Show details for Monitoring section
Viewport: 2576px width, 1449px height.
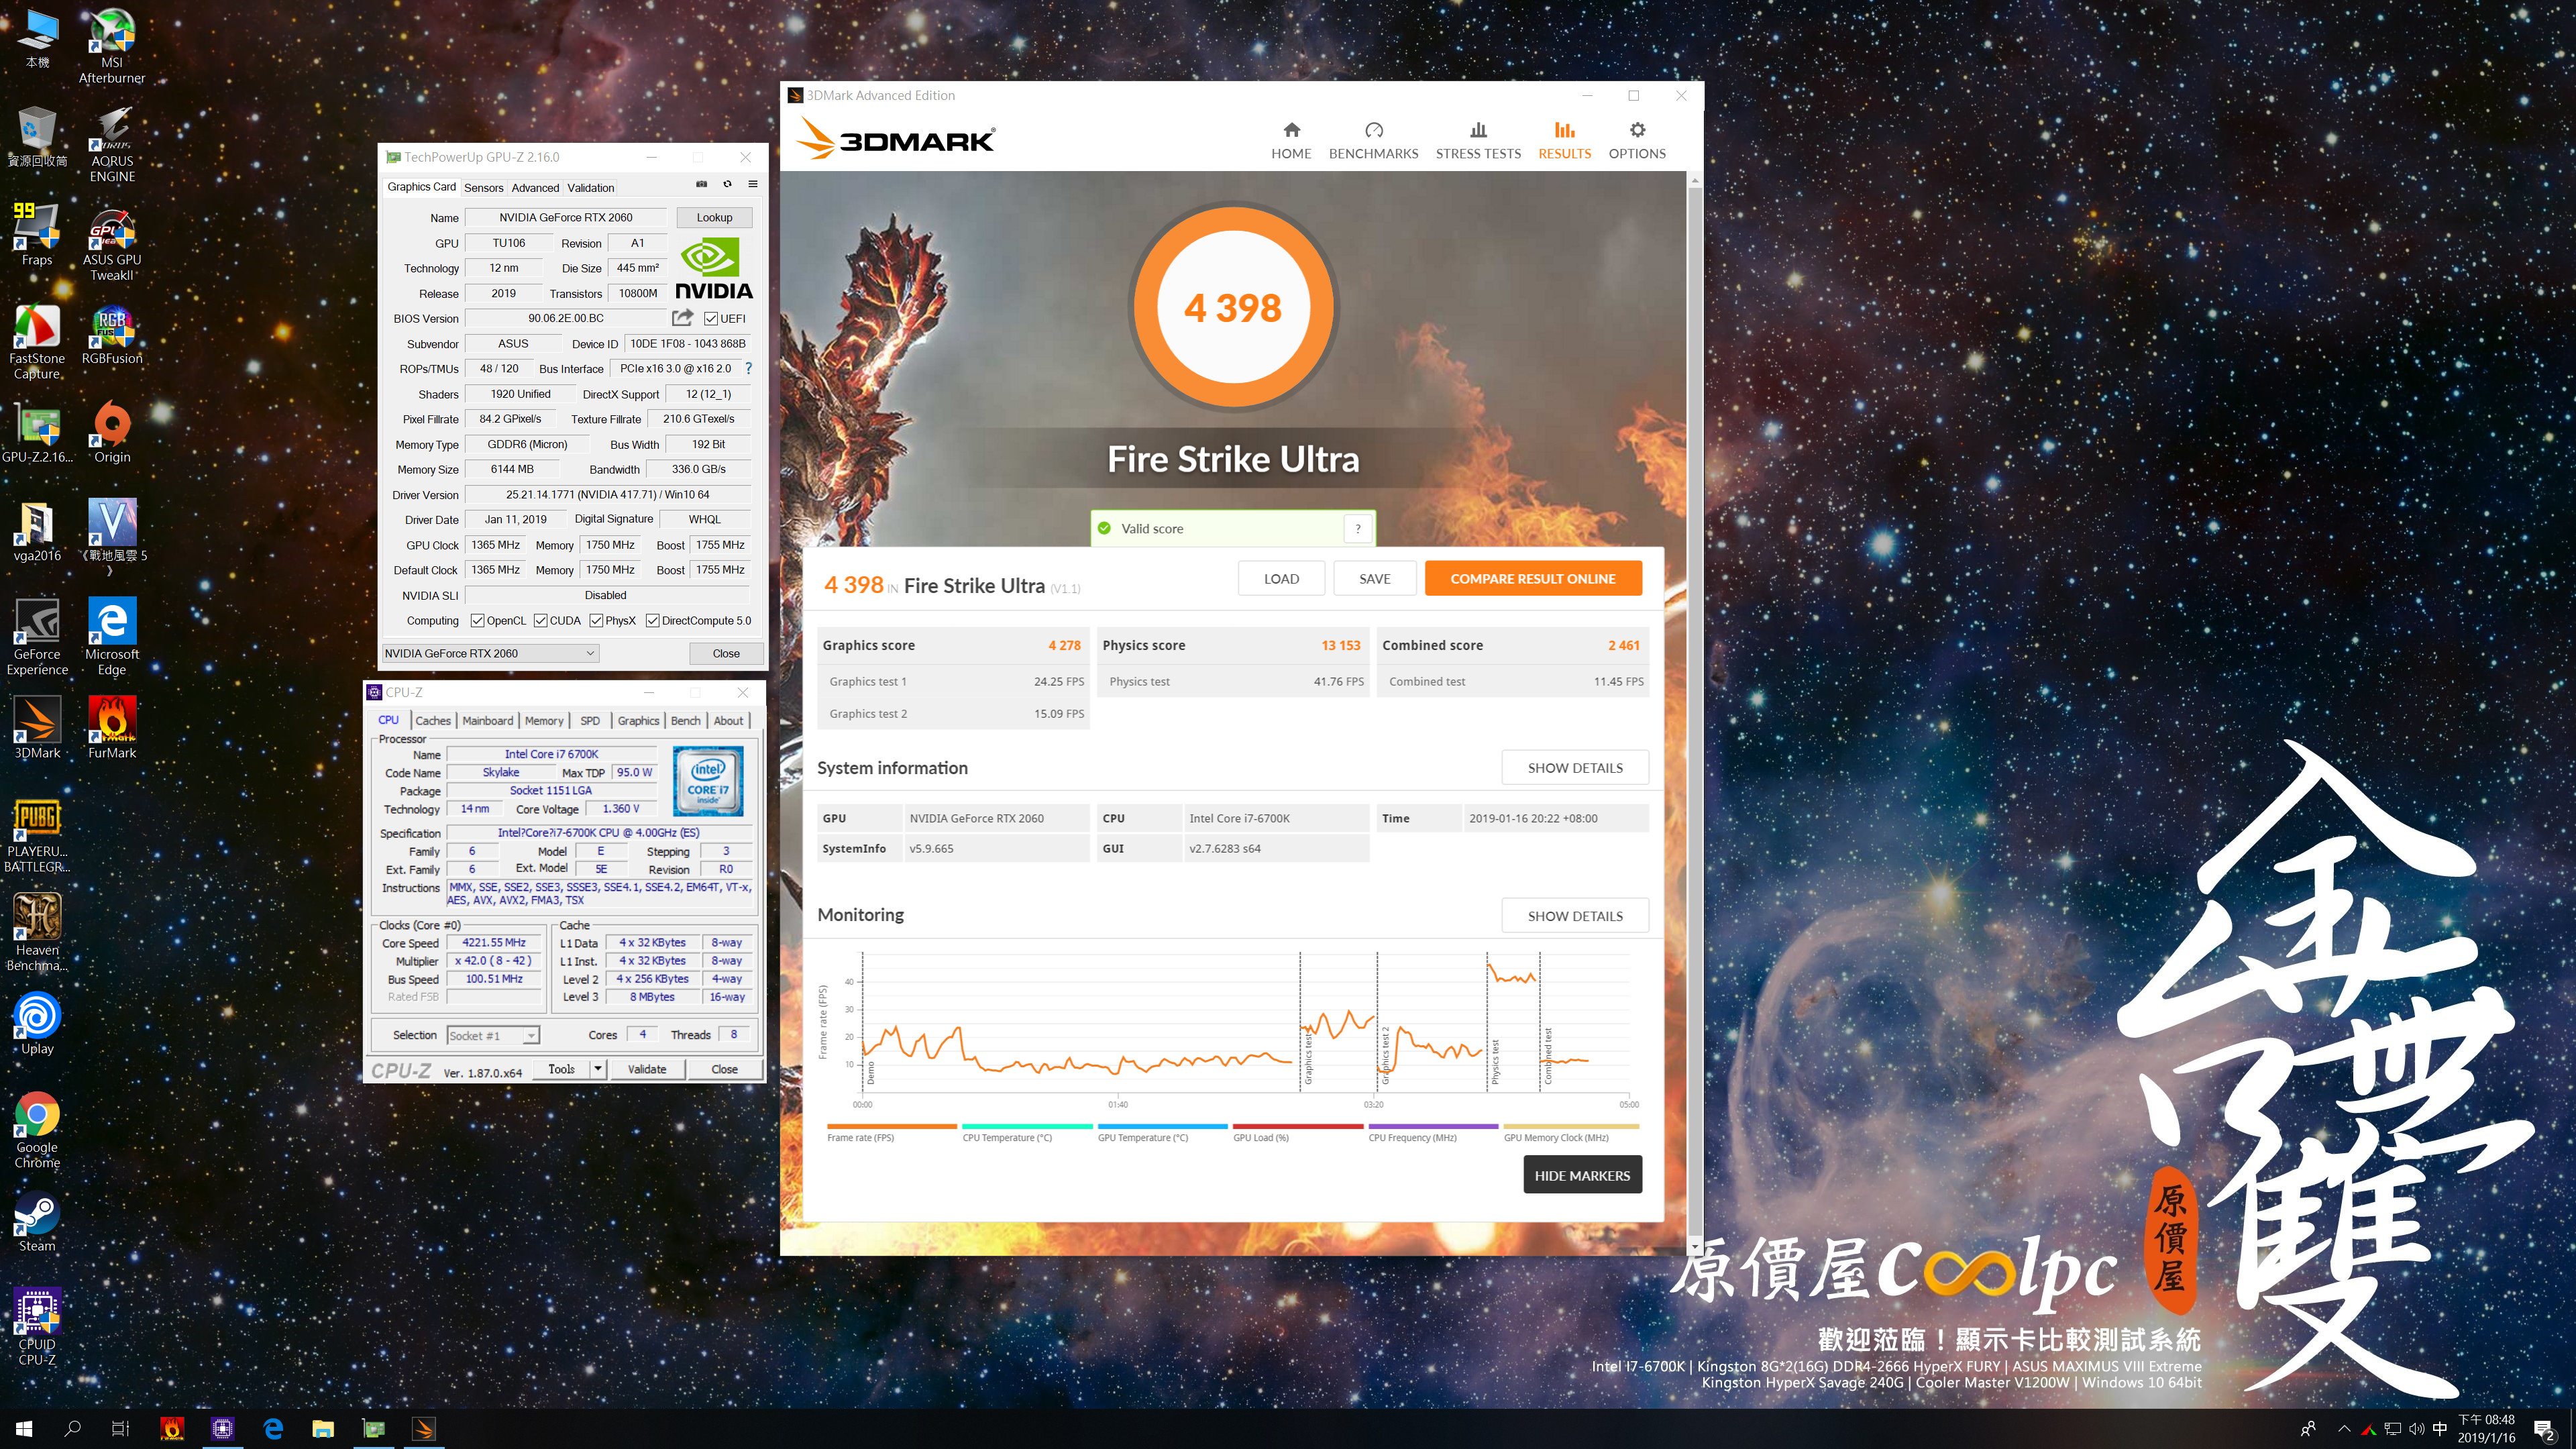coord(1575,915)
